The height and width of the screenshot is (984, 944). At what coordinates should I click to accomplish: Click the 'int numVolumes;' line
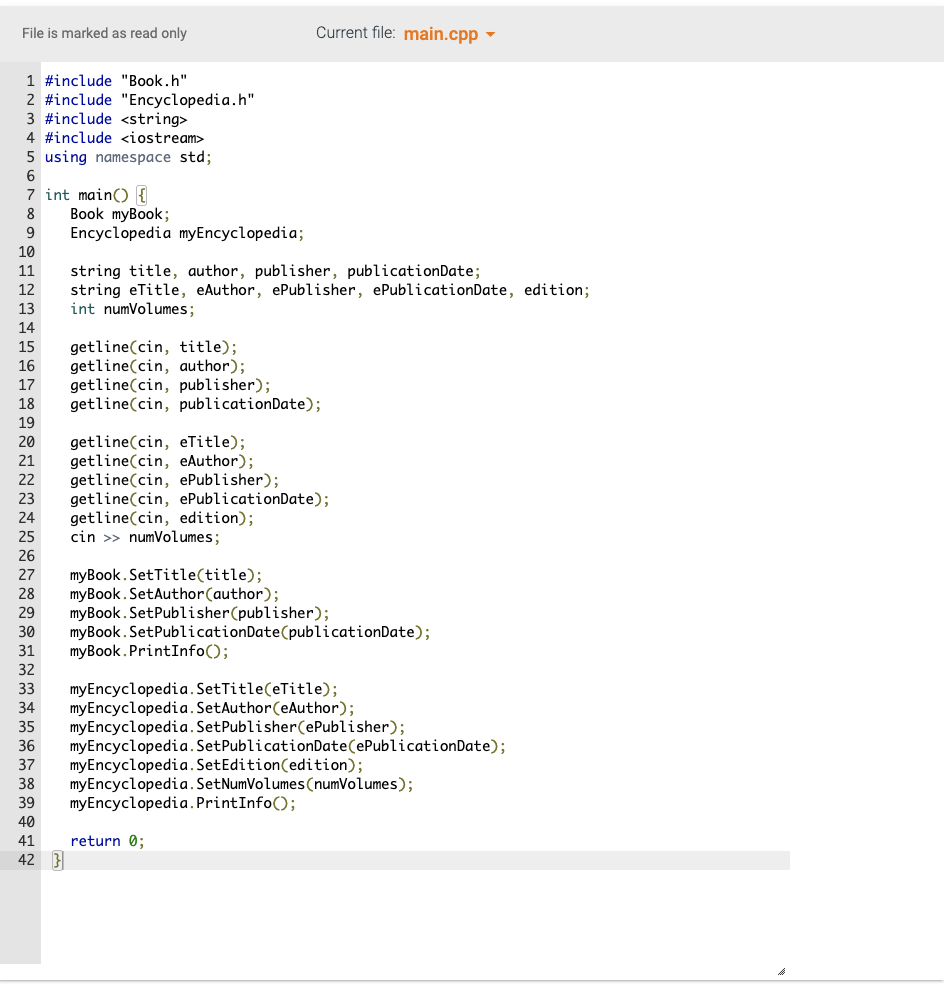tap(132, 309)
